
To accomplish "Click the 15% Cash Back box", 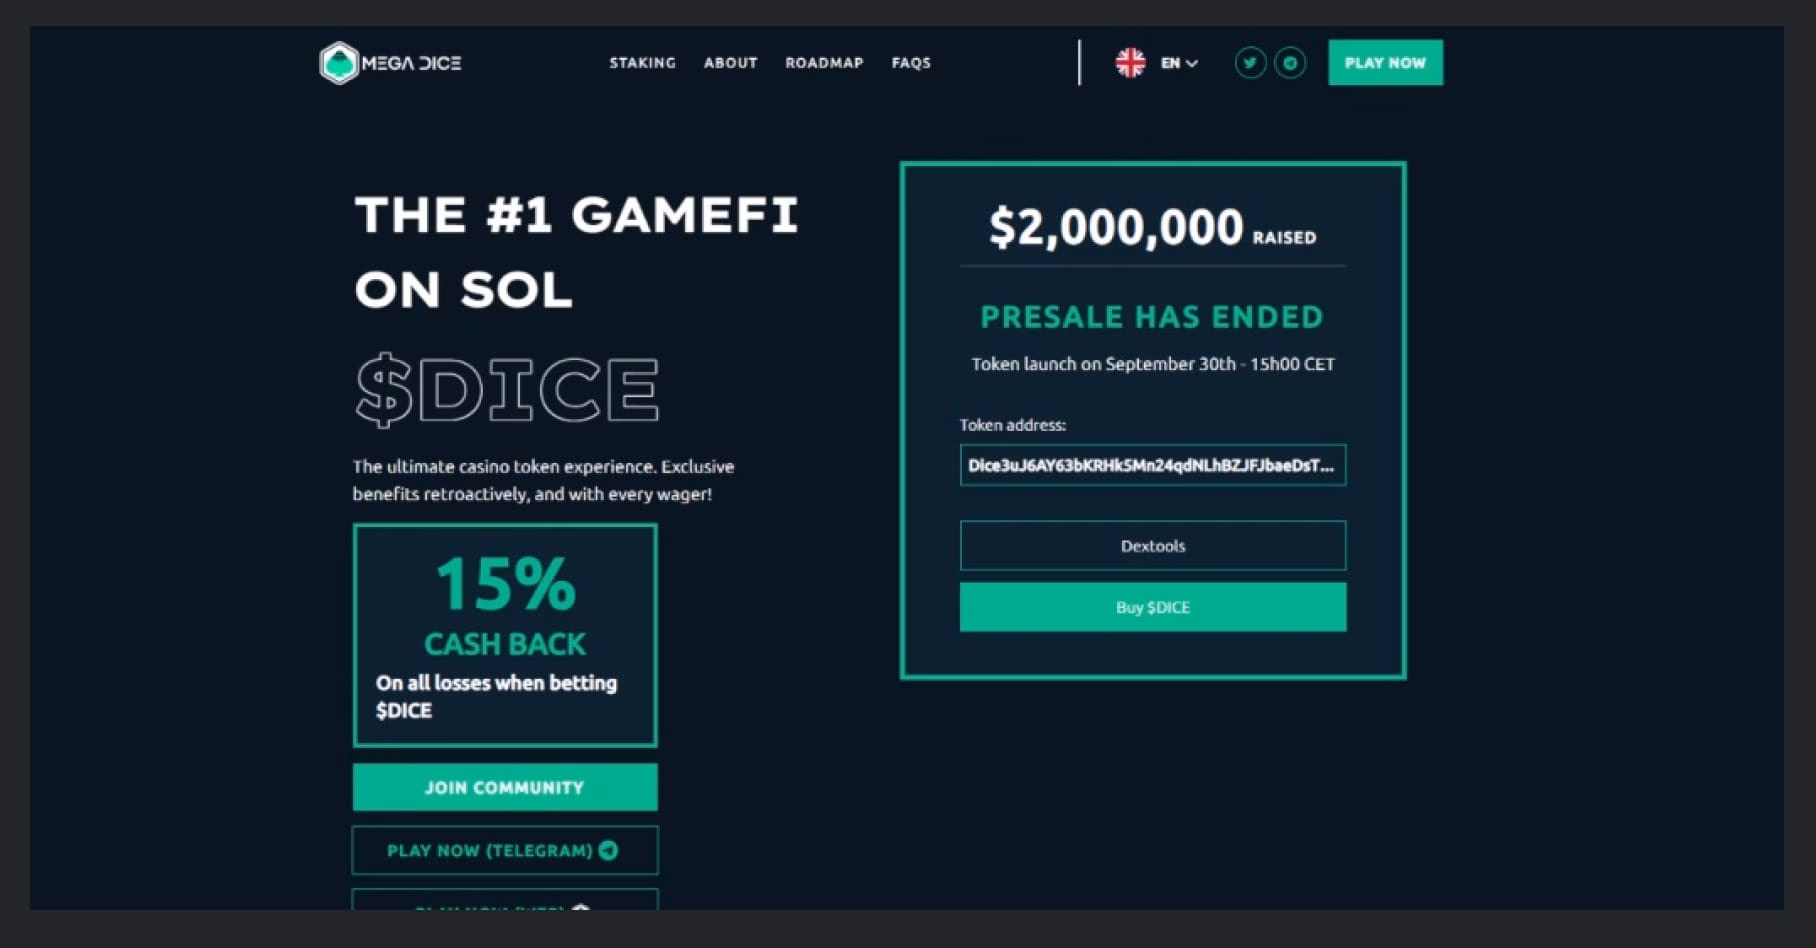I will [505, 635].
